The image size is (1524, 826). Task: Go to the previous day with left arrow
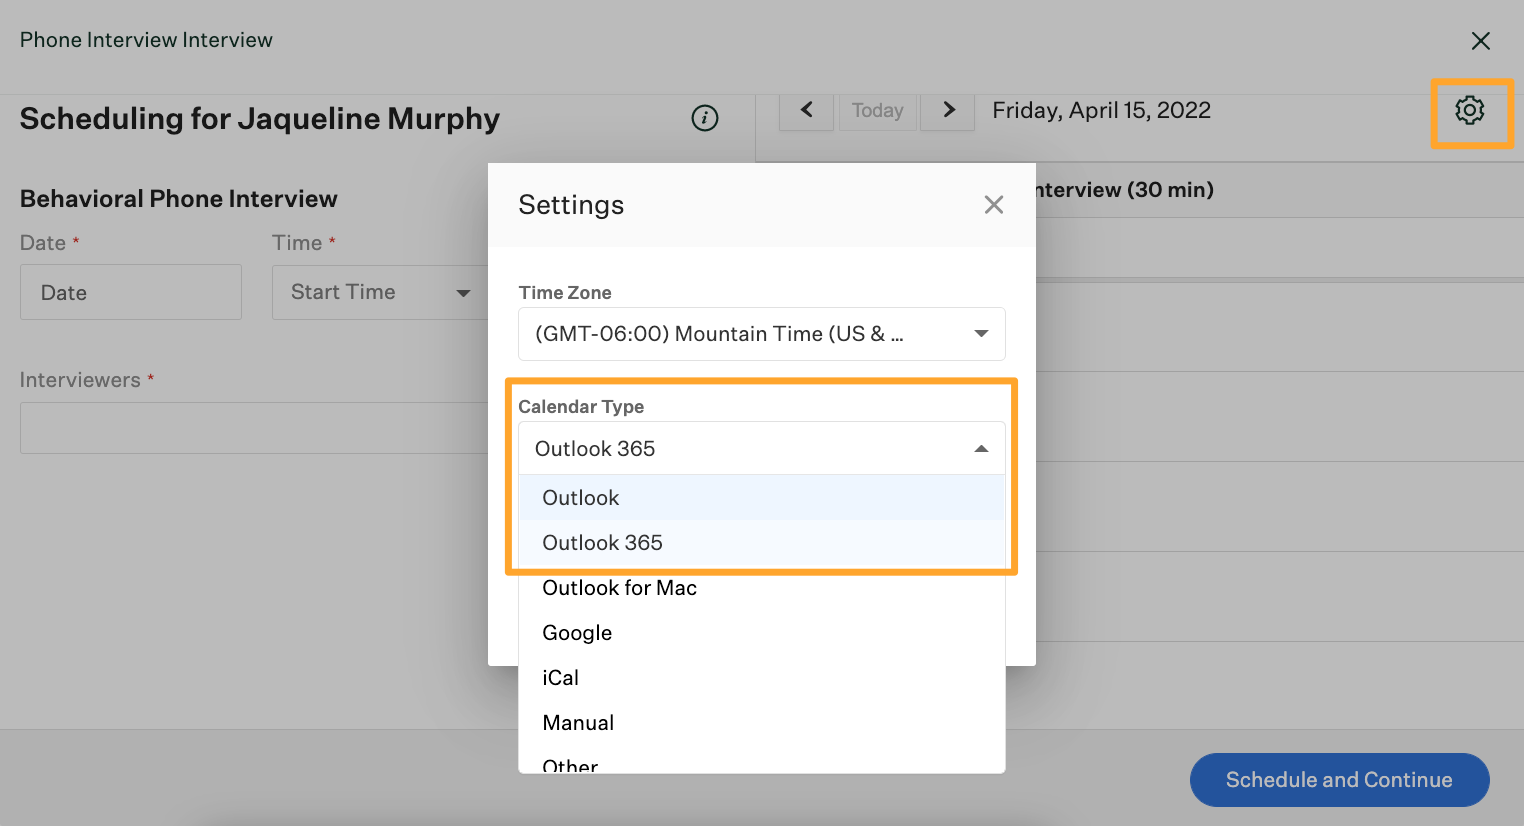click(x=807, y=111)
